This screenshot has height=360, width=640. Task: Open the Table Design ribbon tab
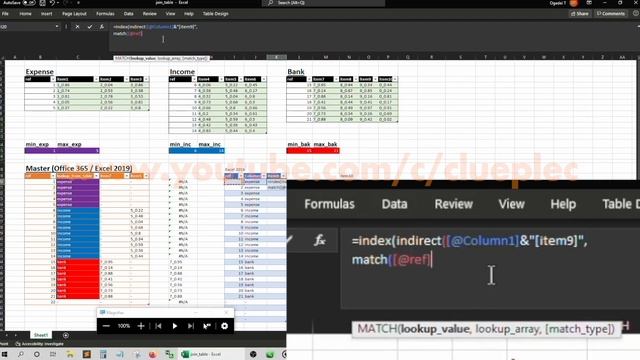(x=216, y=13)
